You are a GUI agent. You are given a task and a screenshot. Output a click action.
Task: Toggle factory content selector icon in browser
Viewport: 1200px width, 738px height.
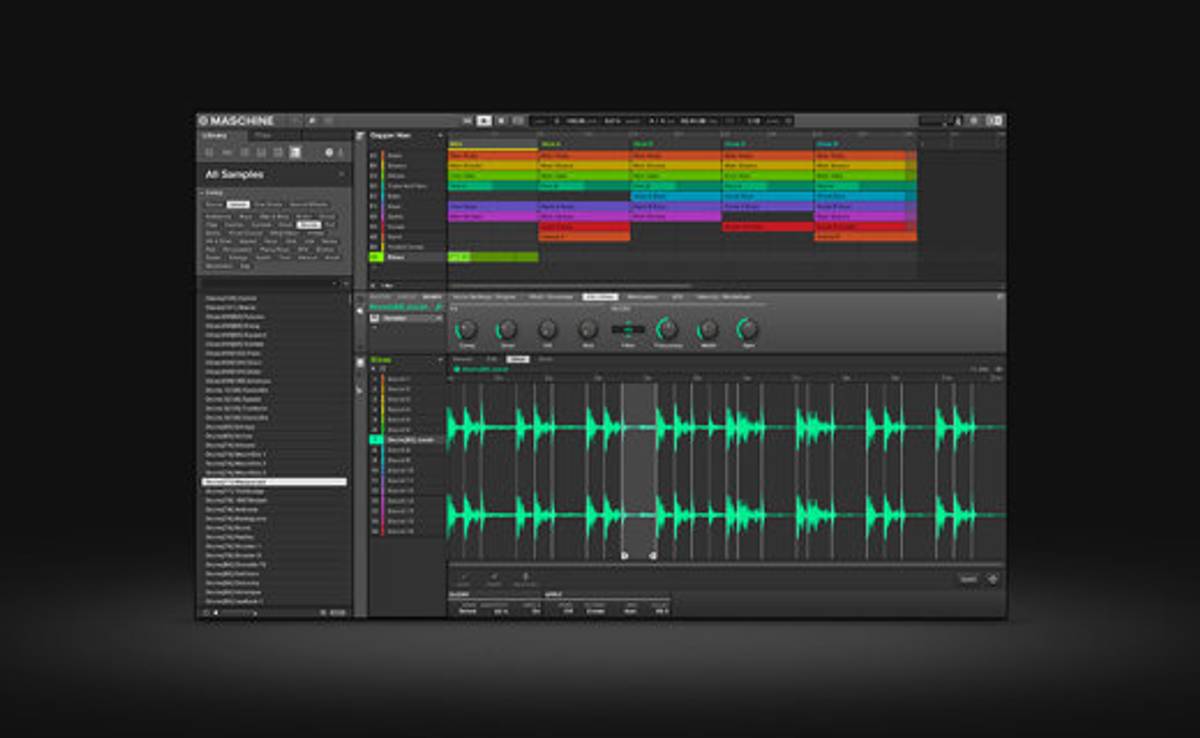pos(329,152)
